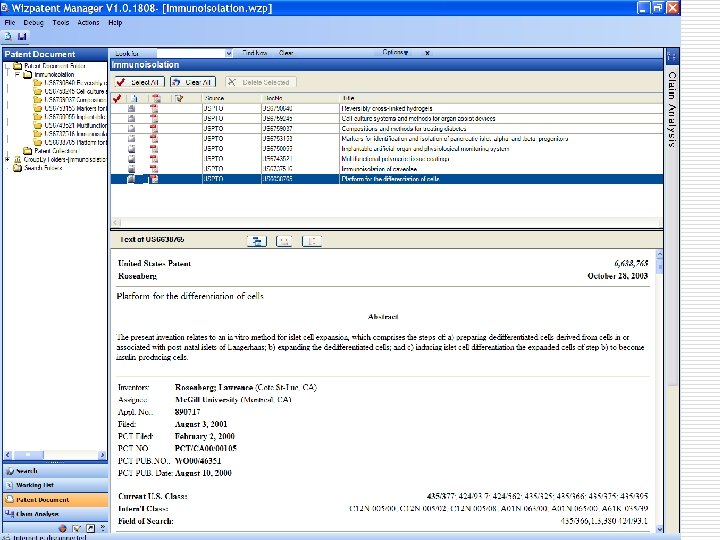Click document icon in Cell culture systems row

coord(131,118)
